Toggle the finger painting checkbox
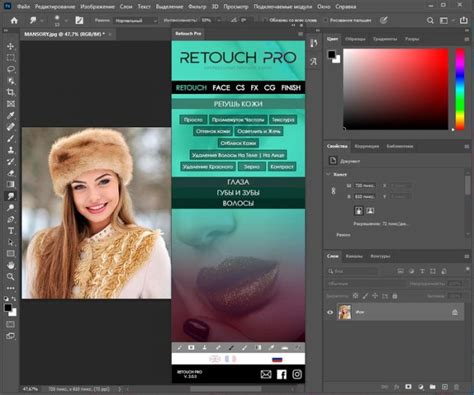474x395 pixels. 326,20
